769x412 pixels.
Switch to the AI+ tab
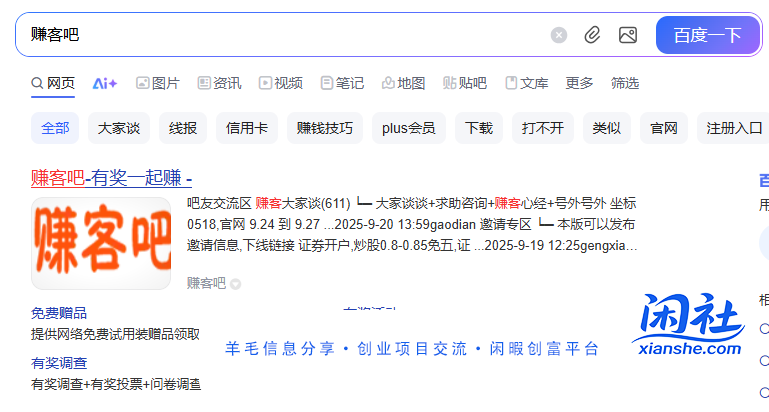coord(105,83)
